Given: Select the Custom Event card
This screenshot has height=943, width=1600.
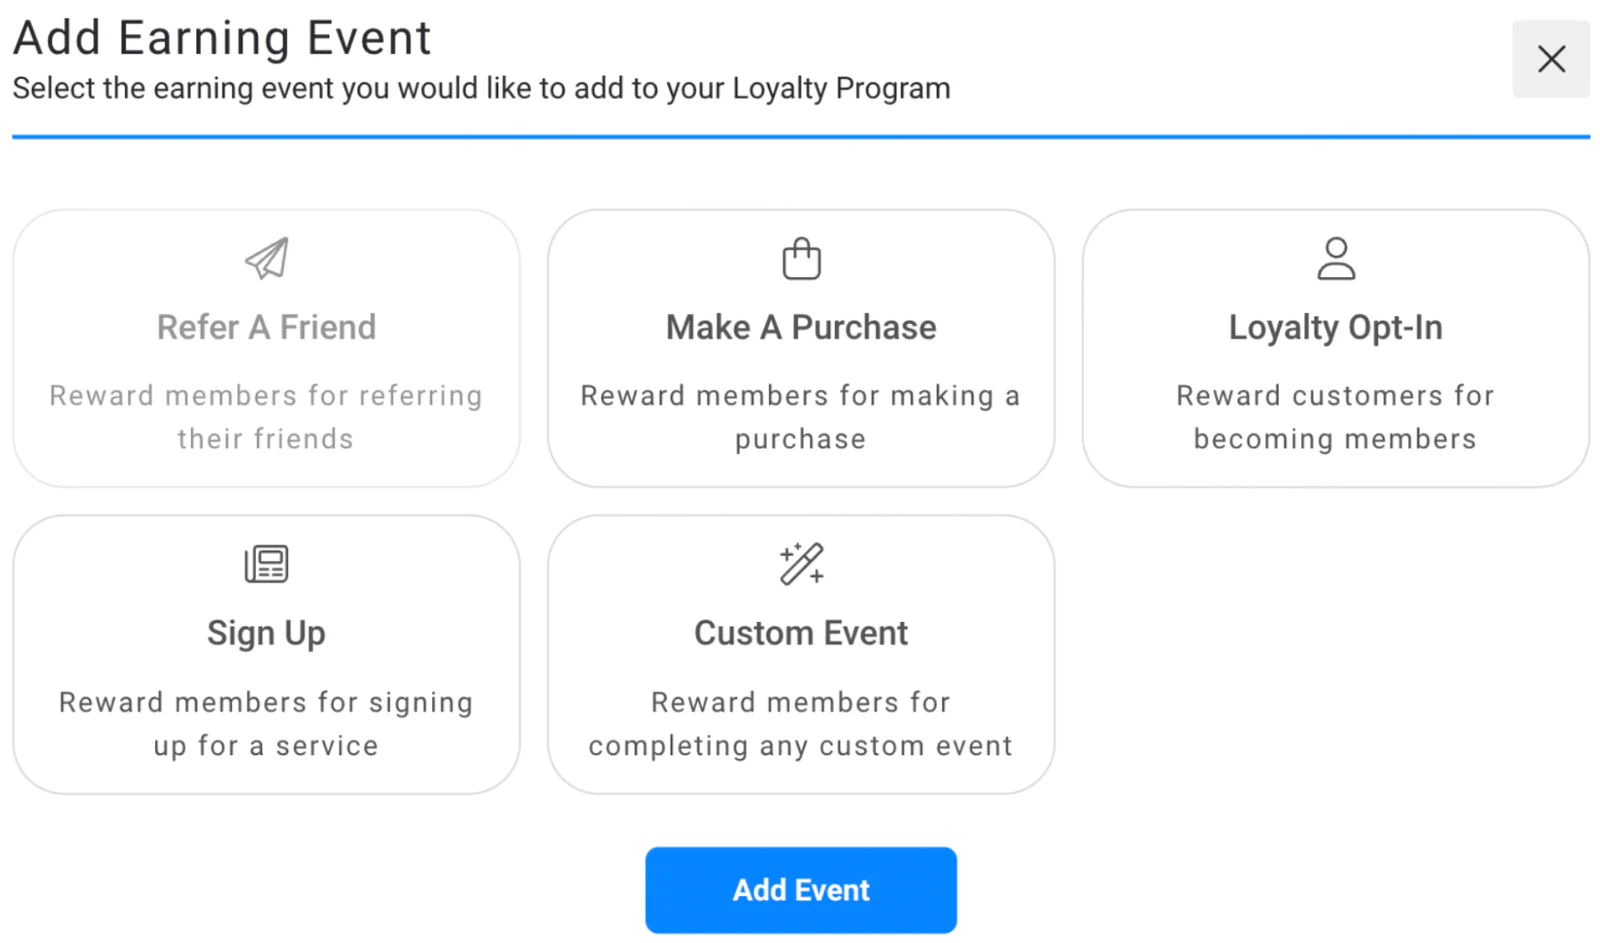Looking at the screenshot, I should pyautogui.click(x=800, y=654).
